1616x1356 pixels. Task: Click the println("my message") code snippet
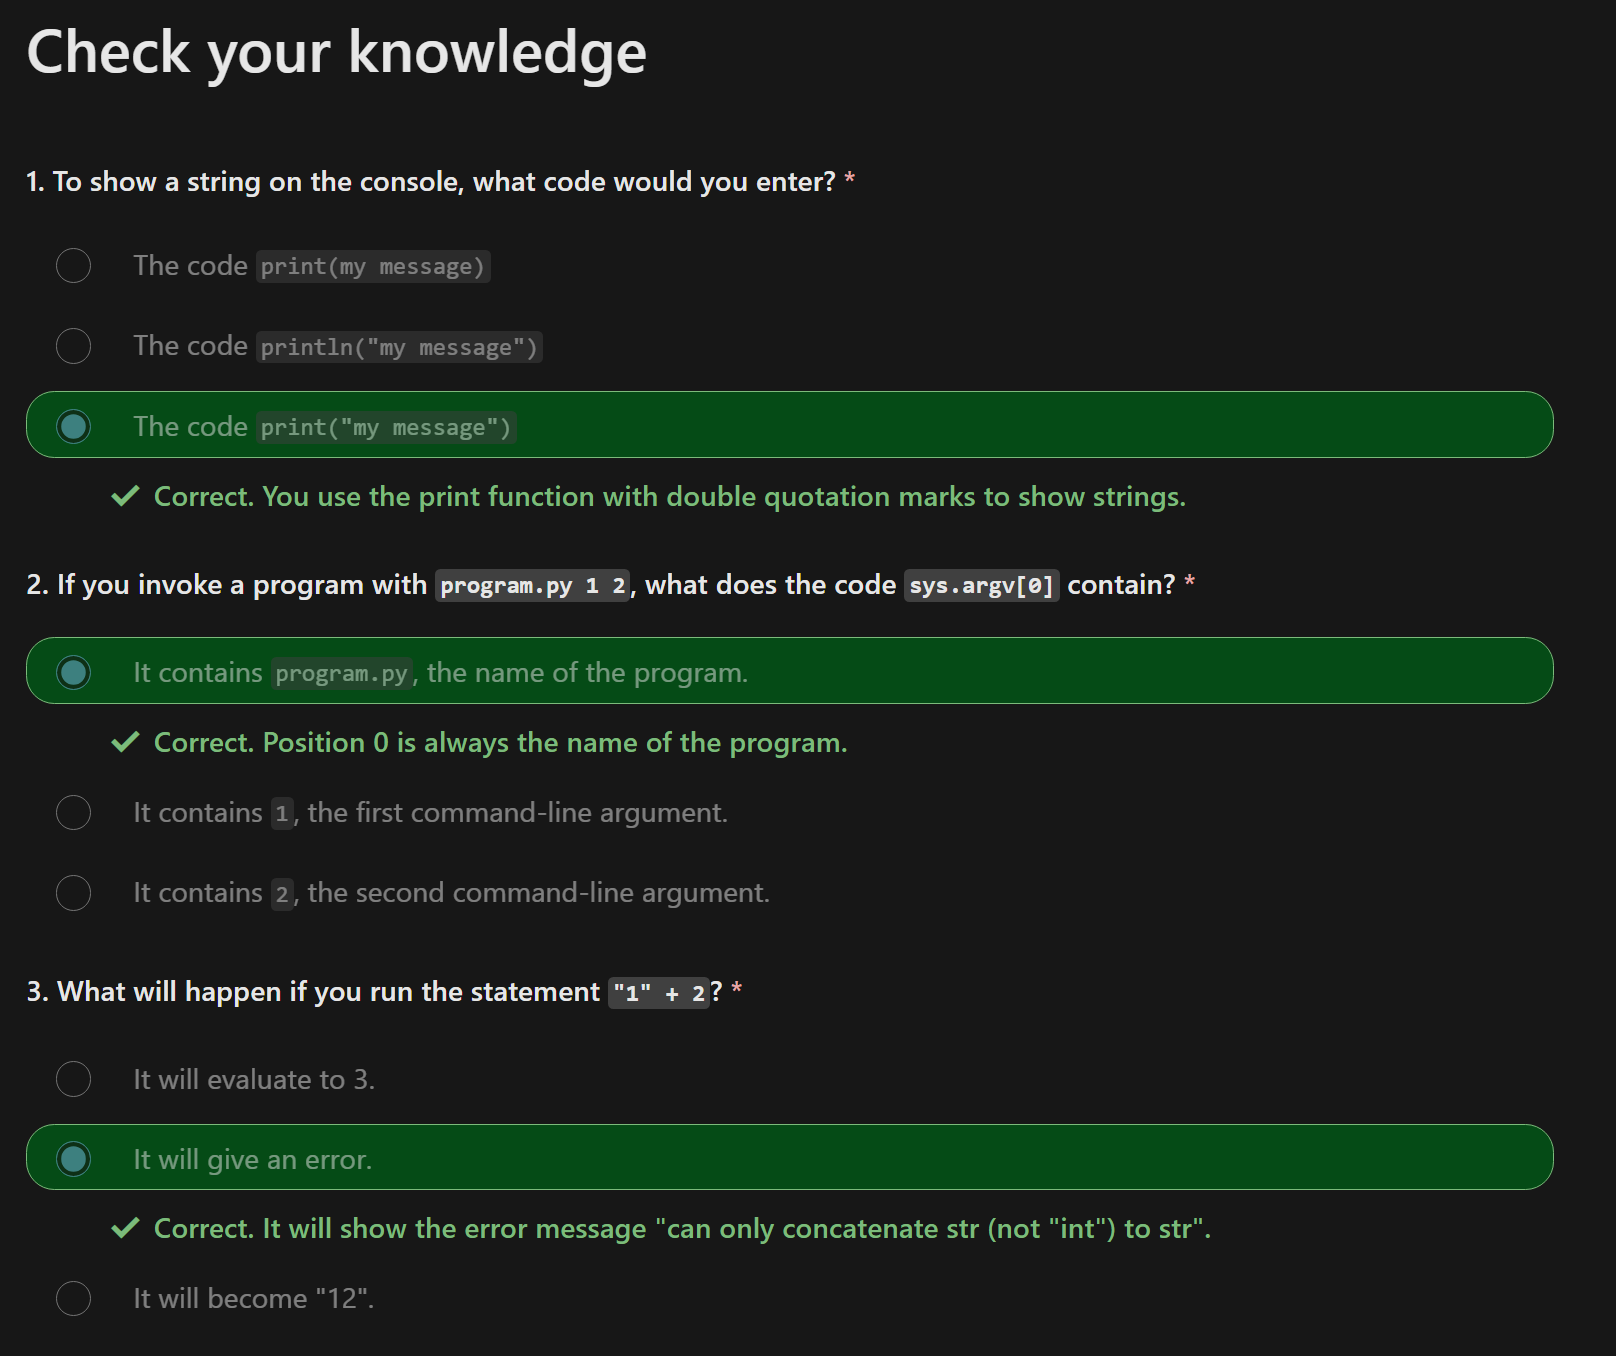[399, 347]
